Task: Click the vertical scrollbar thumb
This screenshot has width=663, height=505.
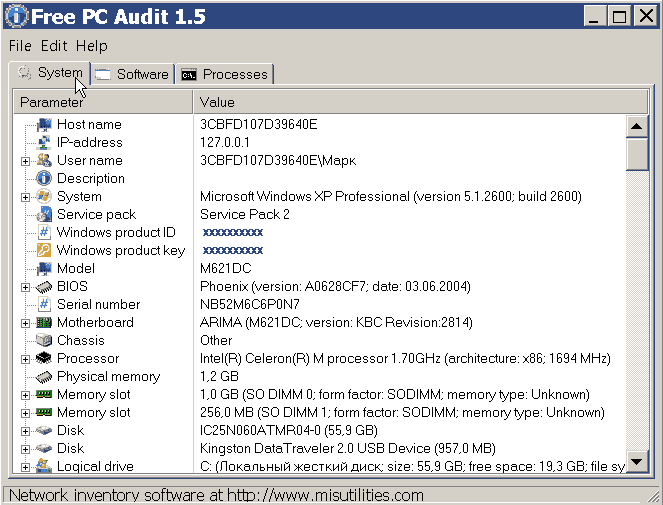Action: (636, 154)
